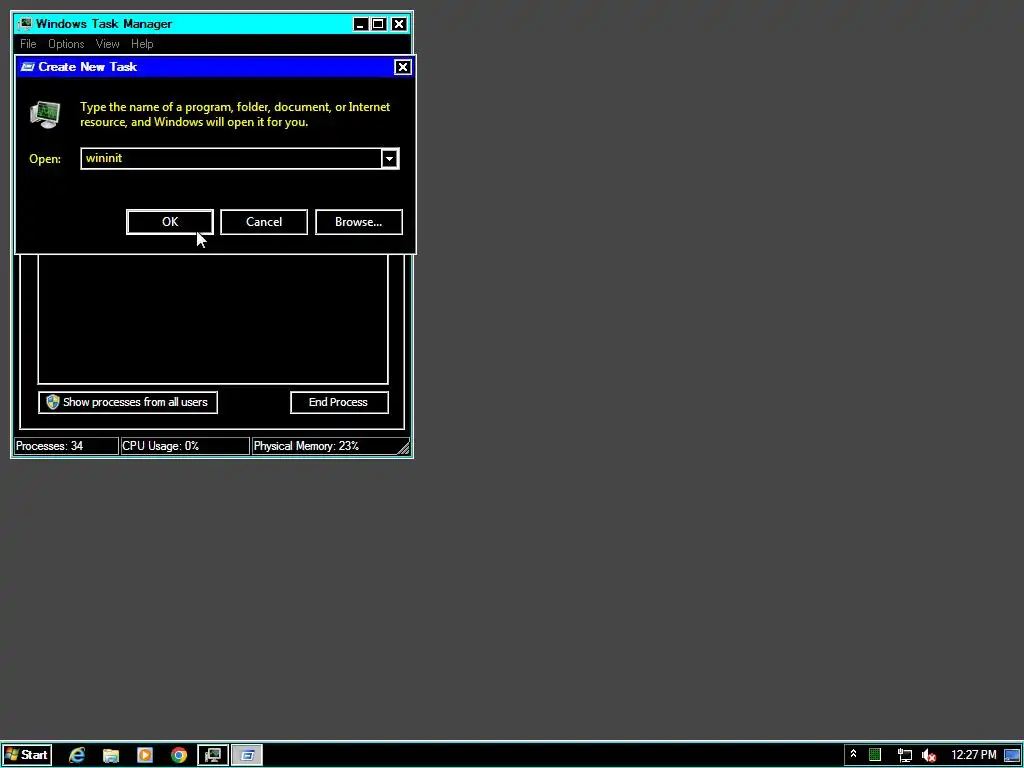Confirm the new task with OK
Viewport: 1024px width, 768px height.
pyautogui.click(x=170, y=222)
